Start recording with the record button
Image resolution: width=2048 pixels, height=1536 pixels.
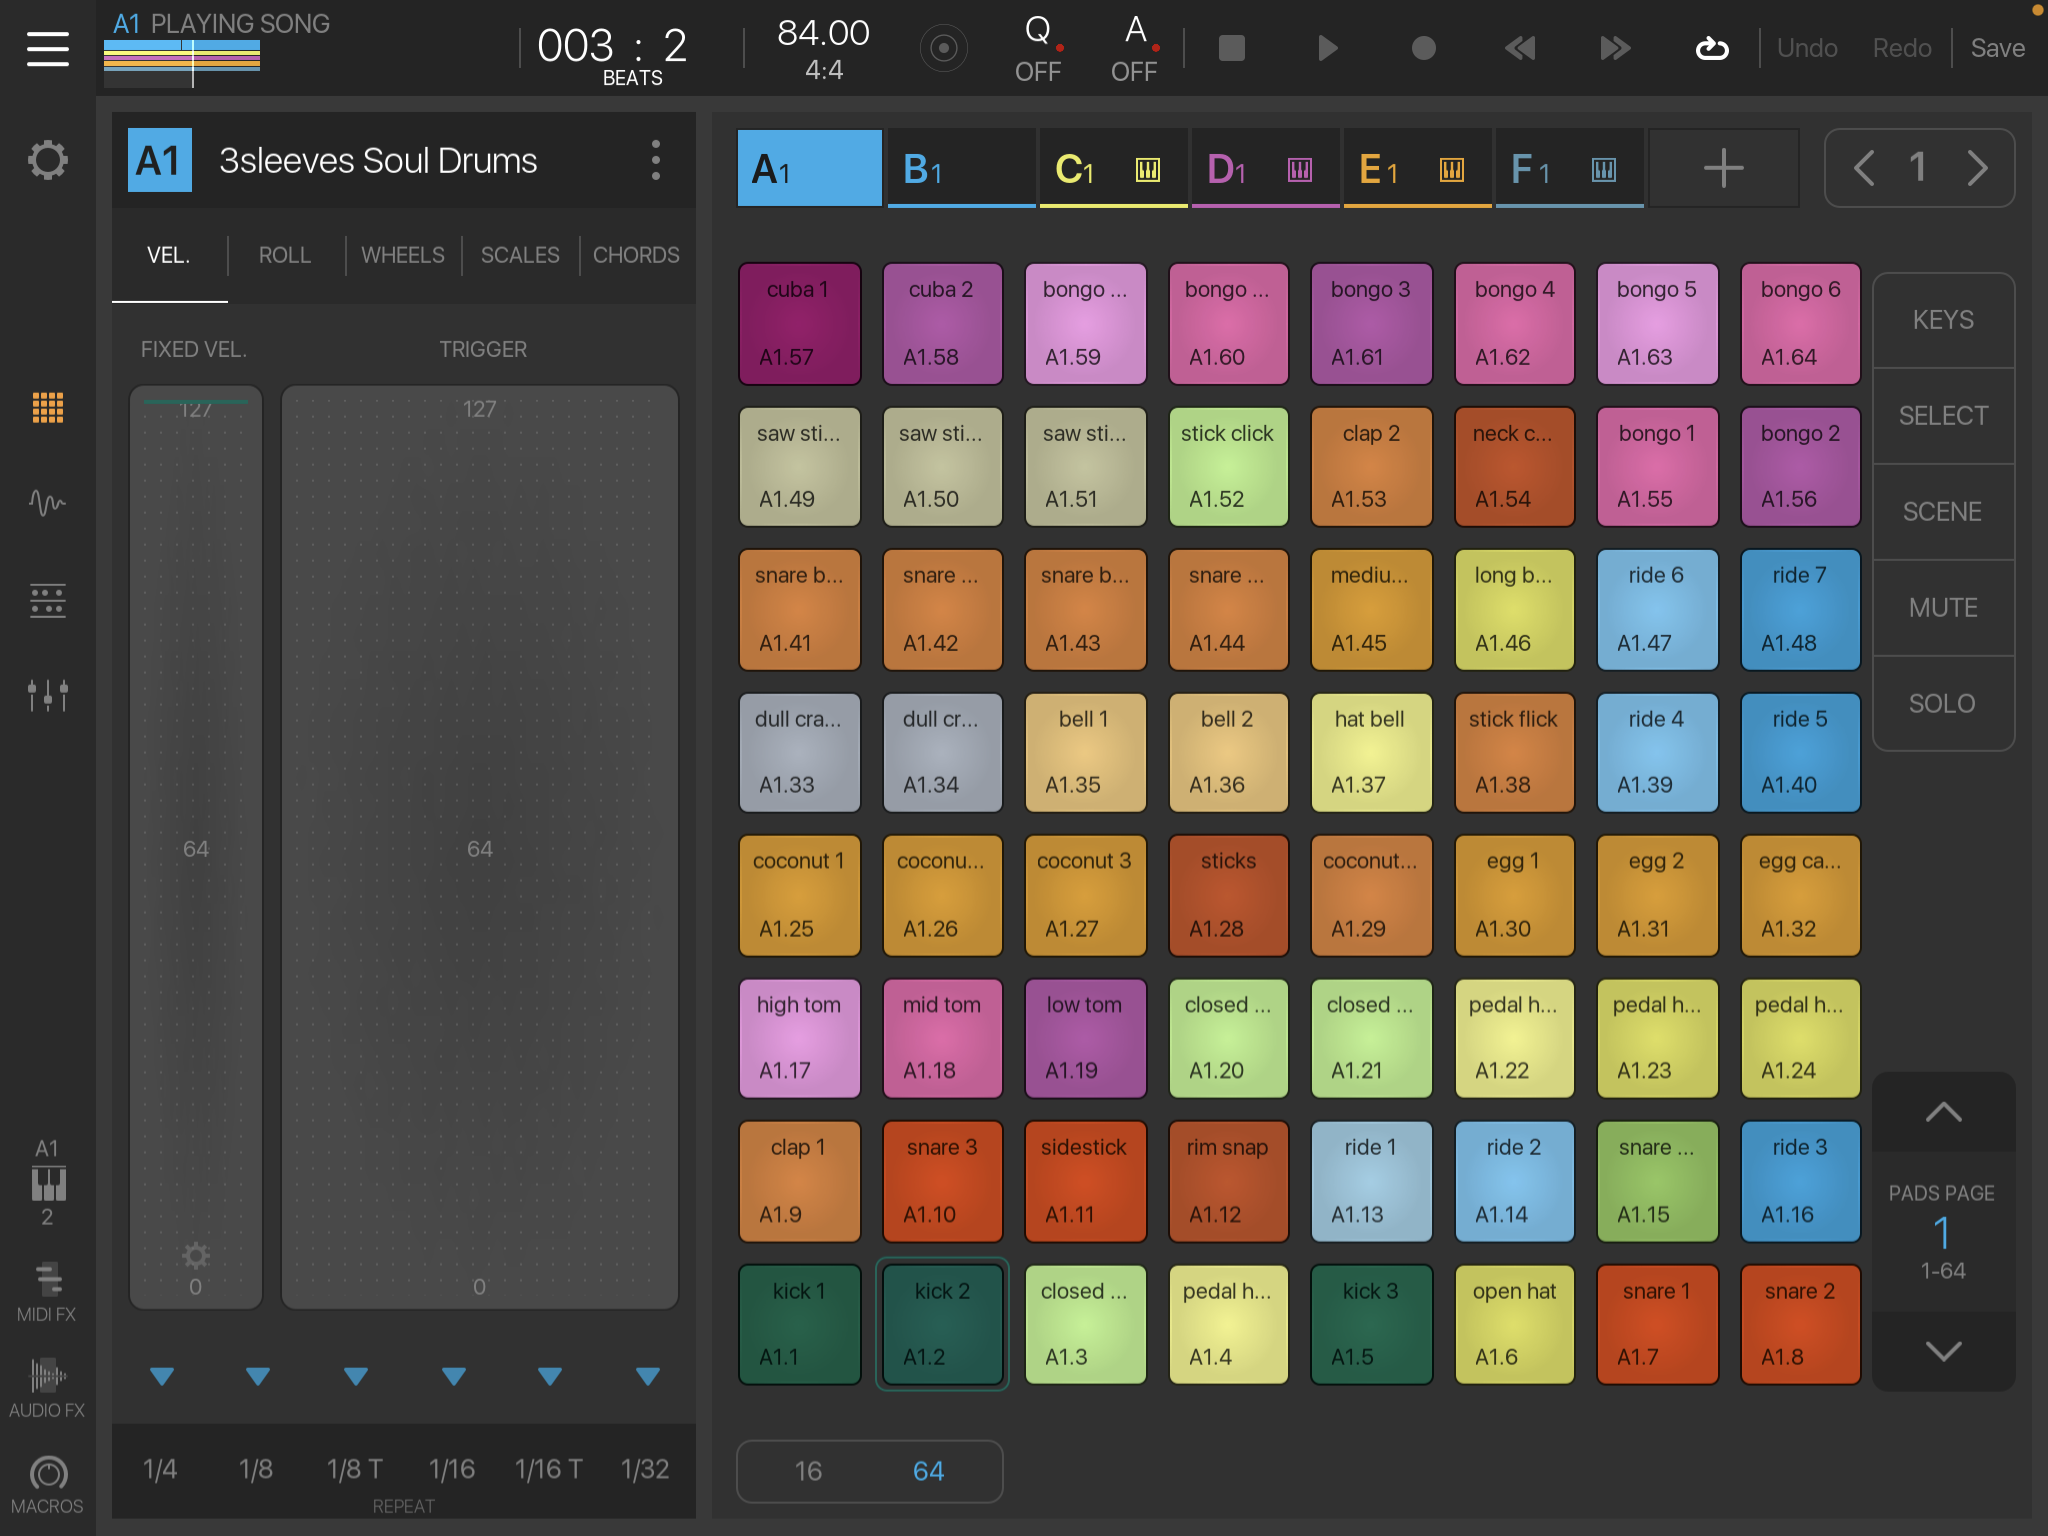1423,48
